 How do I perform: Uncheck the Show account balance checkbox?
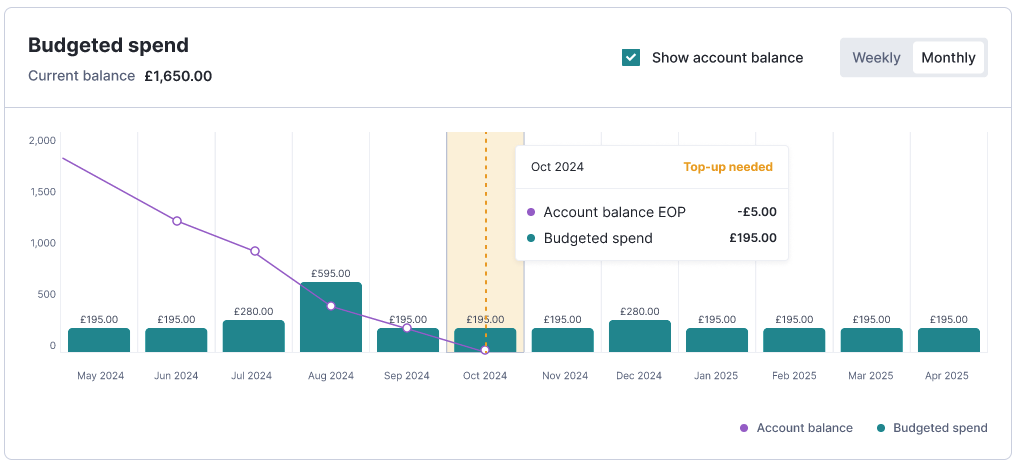point(631,58)
